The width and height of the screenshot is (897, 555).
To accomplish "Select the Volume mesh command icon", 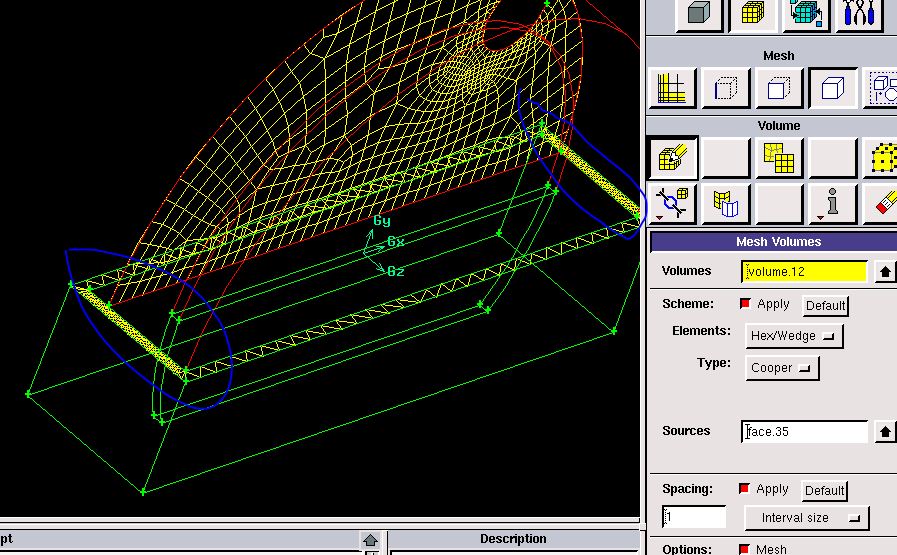I will 832,89.
